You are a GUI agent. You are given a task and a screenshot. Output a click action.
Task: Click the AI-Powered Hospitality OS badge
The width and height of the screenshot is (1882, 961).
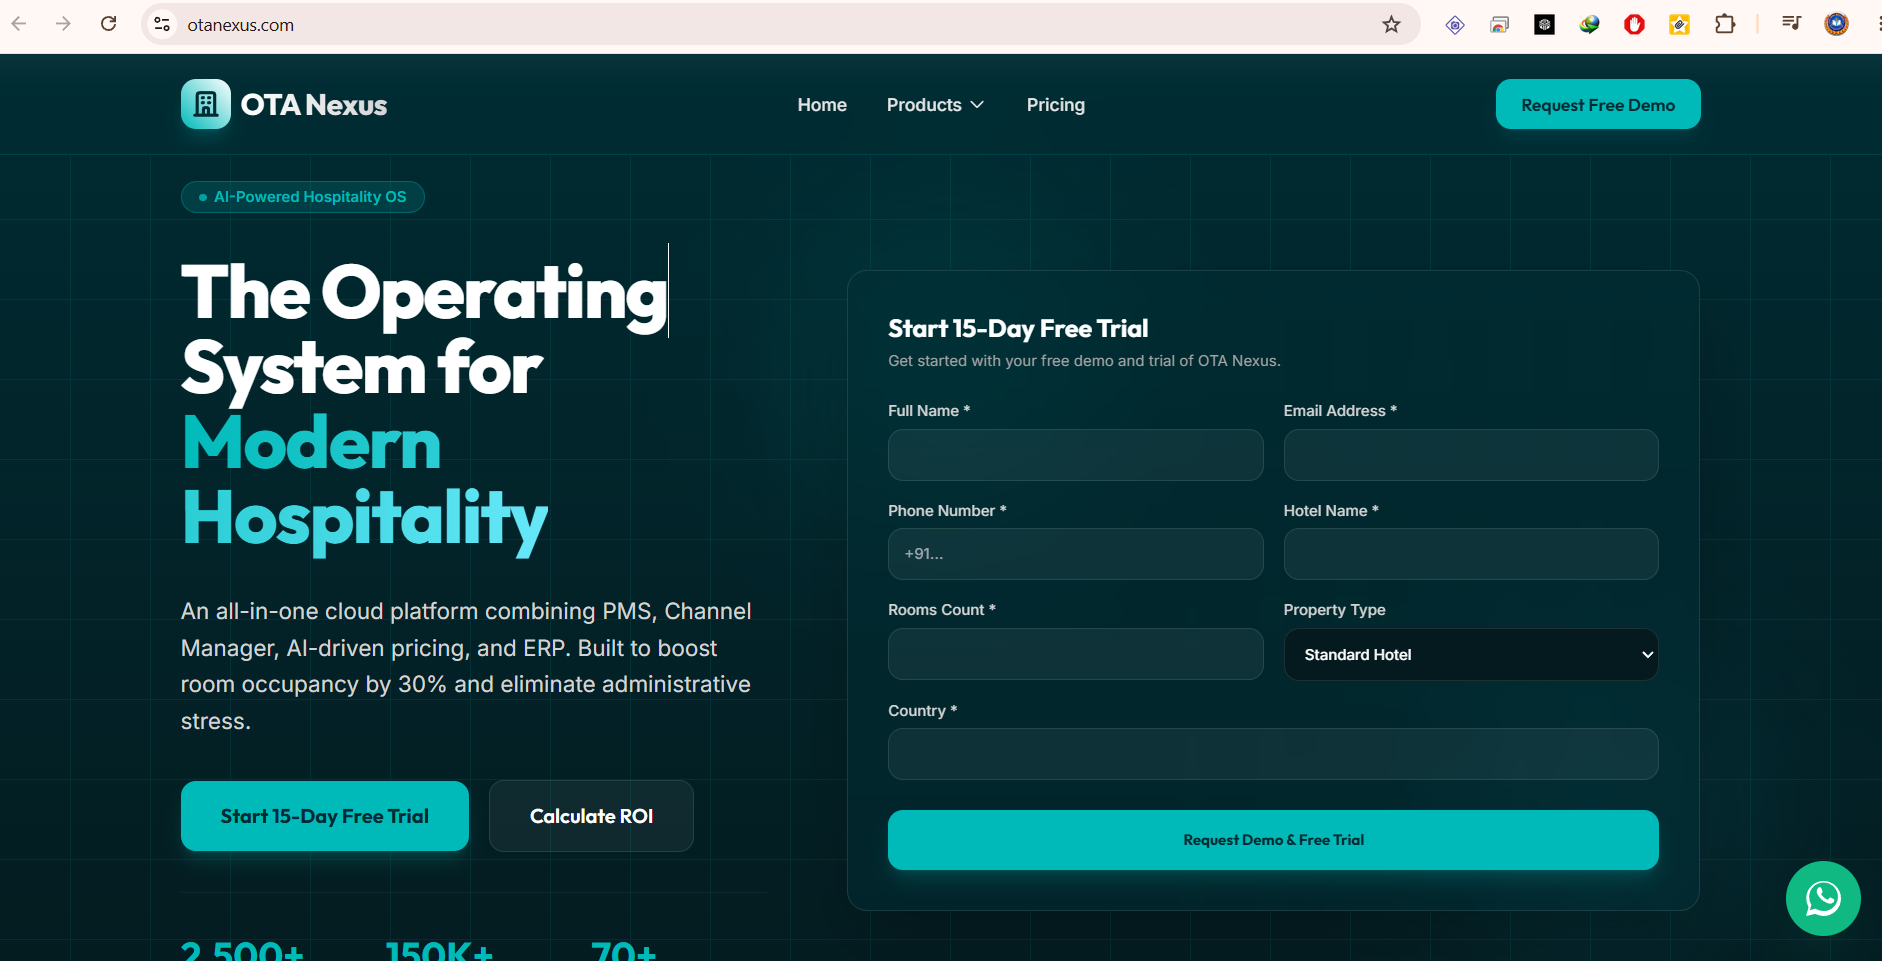coord(303,197)
